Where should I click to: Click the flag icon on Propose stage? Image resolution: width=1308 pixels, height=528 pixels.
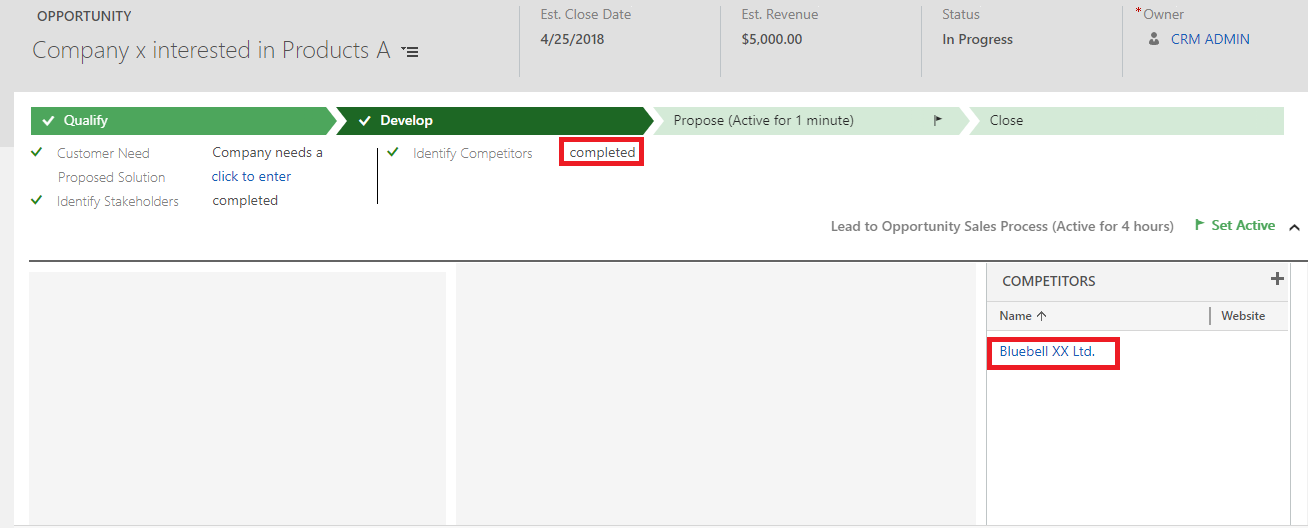pyautogui.click(x=938, y=120)
